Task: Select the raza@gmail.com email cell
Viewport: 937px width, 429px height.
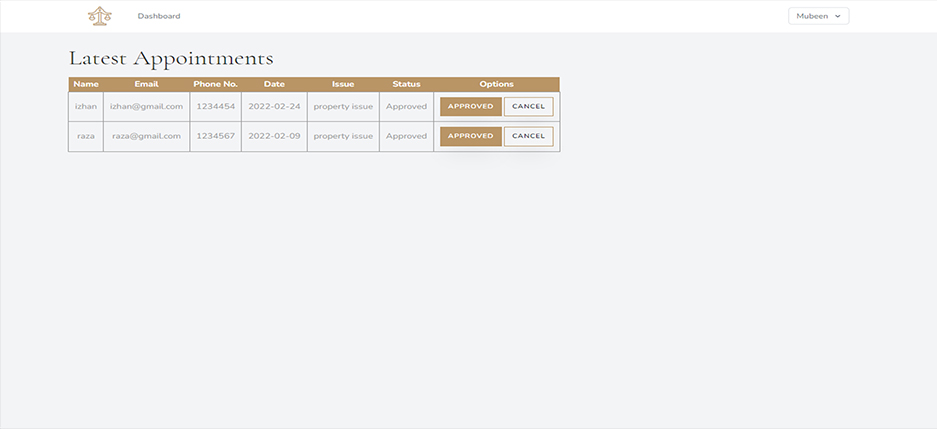Action: coord(146,136)
